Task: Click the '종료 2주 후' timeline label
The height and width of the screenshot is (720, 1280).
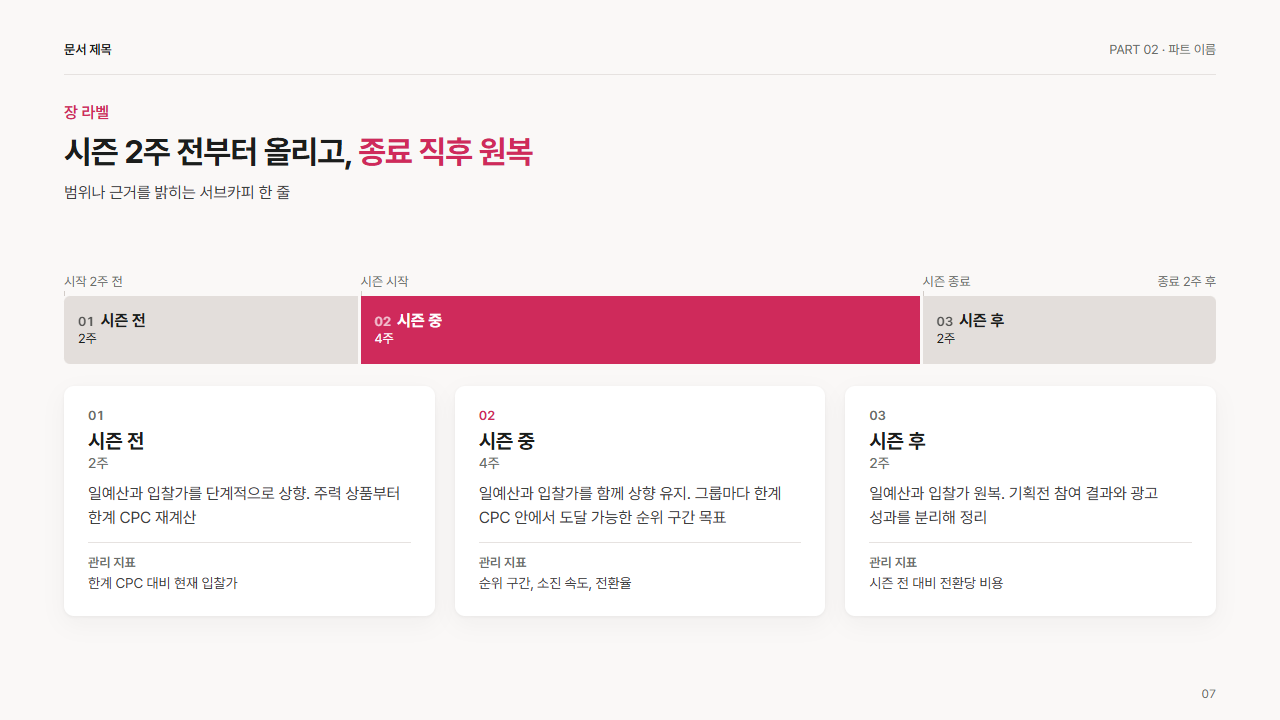Action: click(1186, 282)
